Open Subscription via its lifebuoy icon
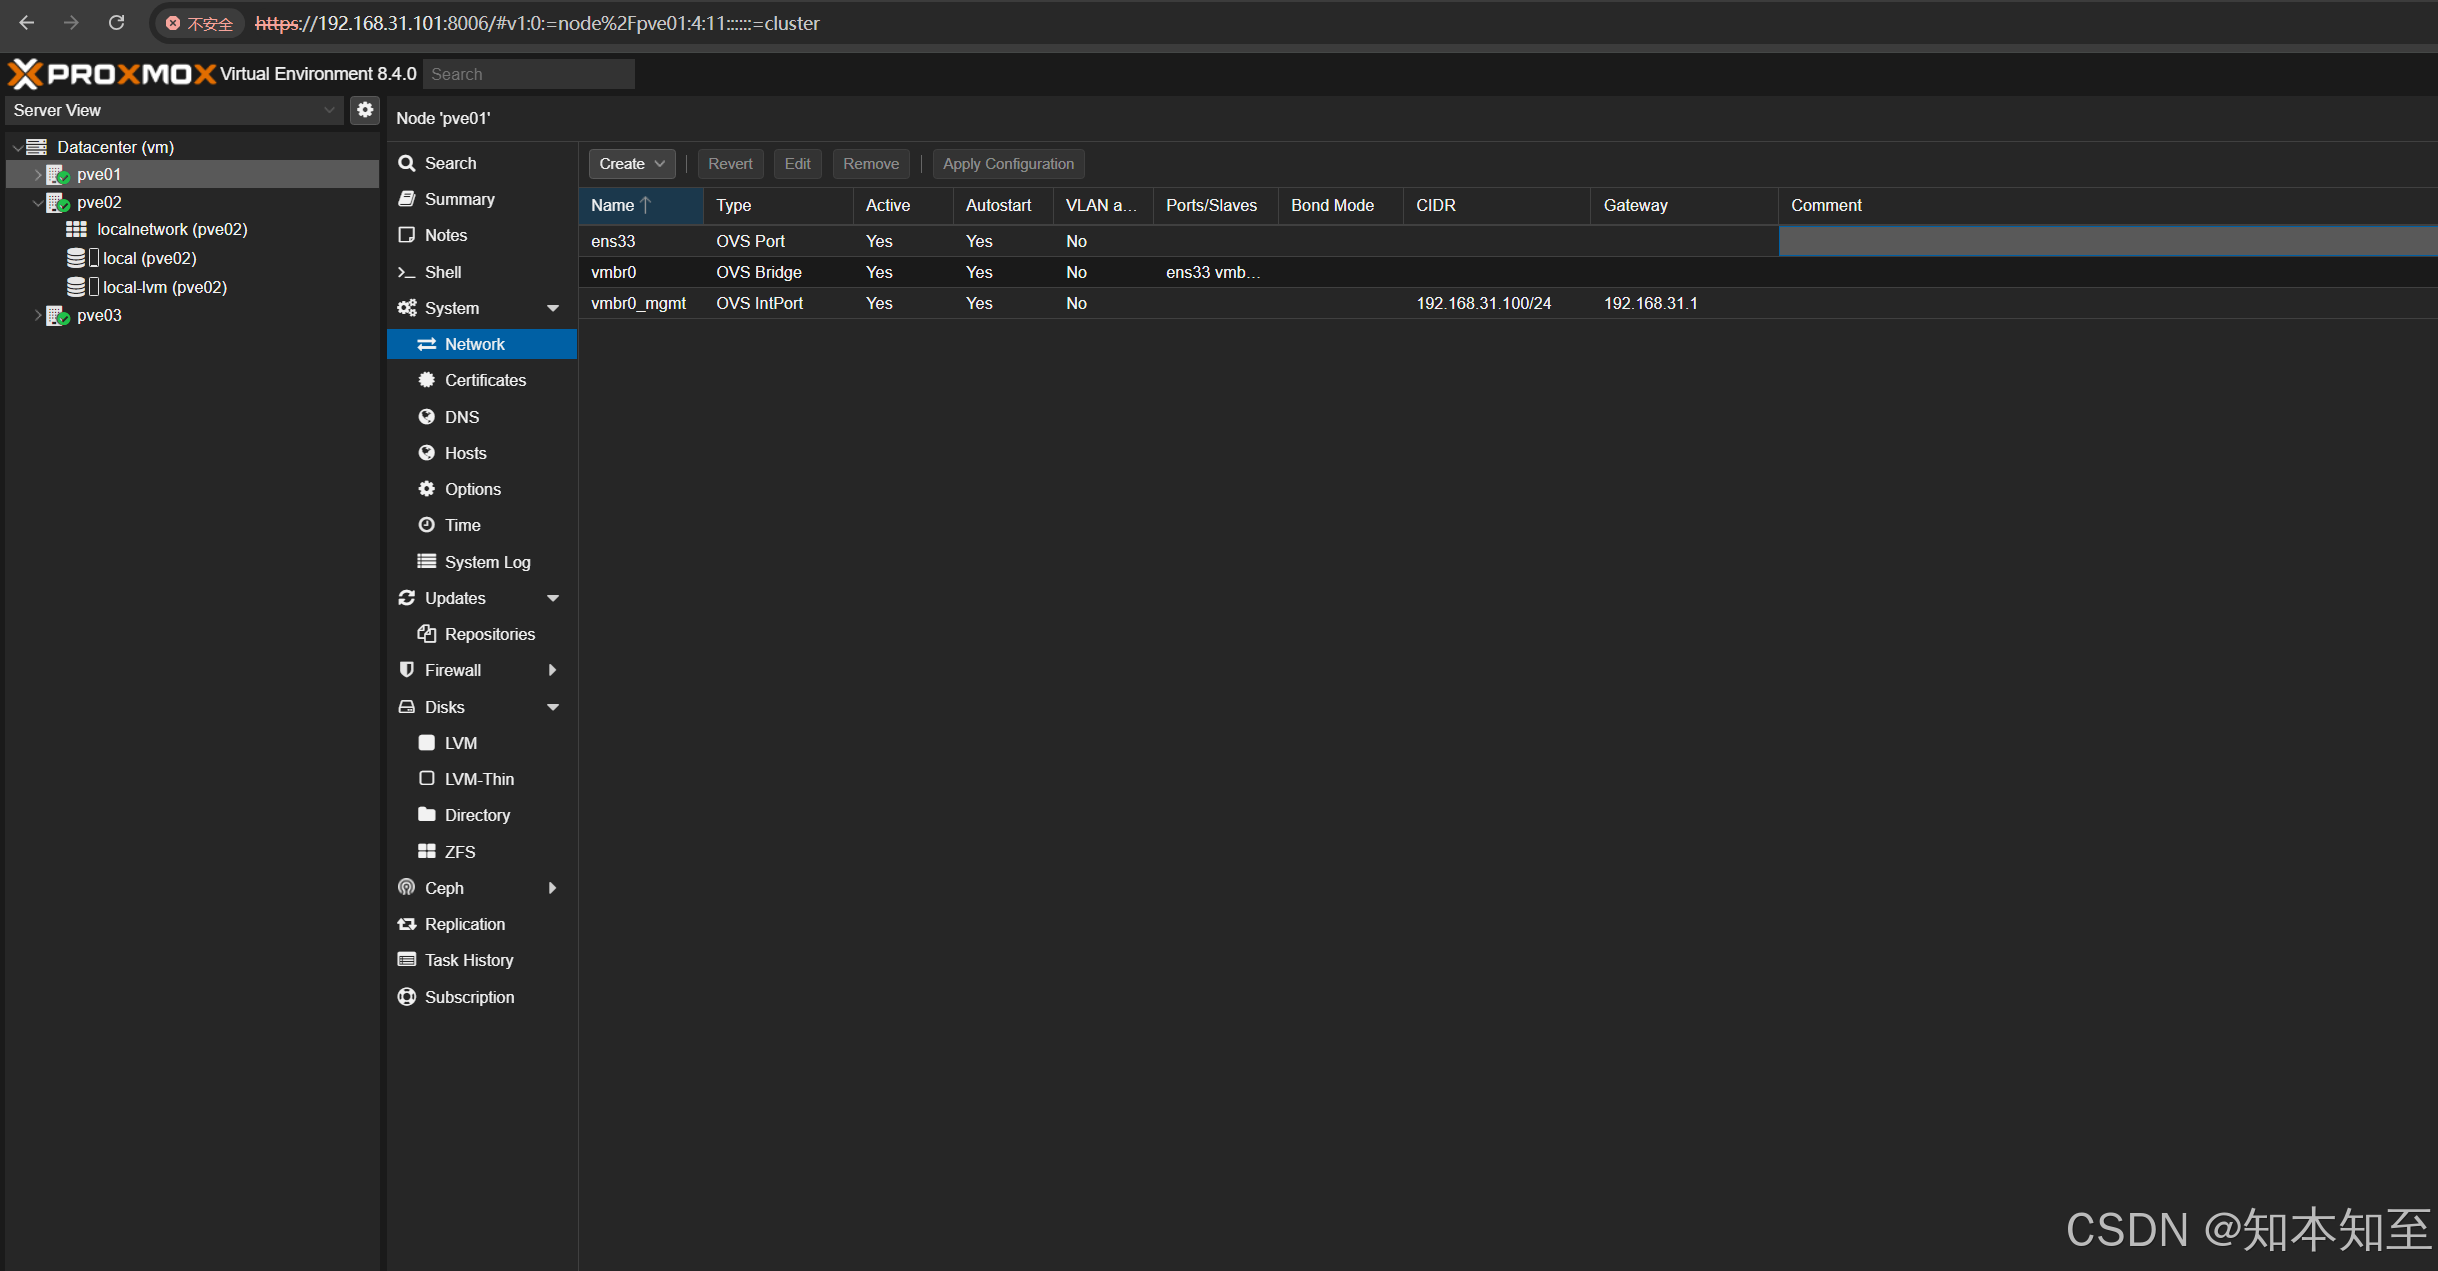The width and height of the screenshot is (2438, 1271). 406,997
